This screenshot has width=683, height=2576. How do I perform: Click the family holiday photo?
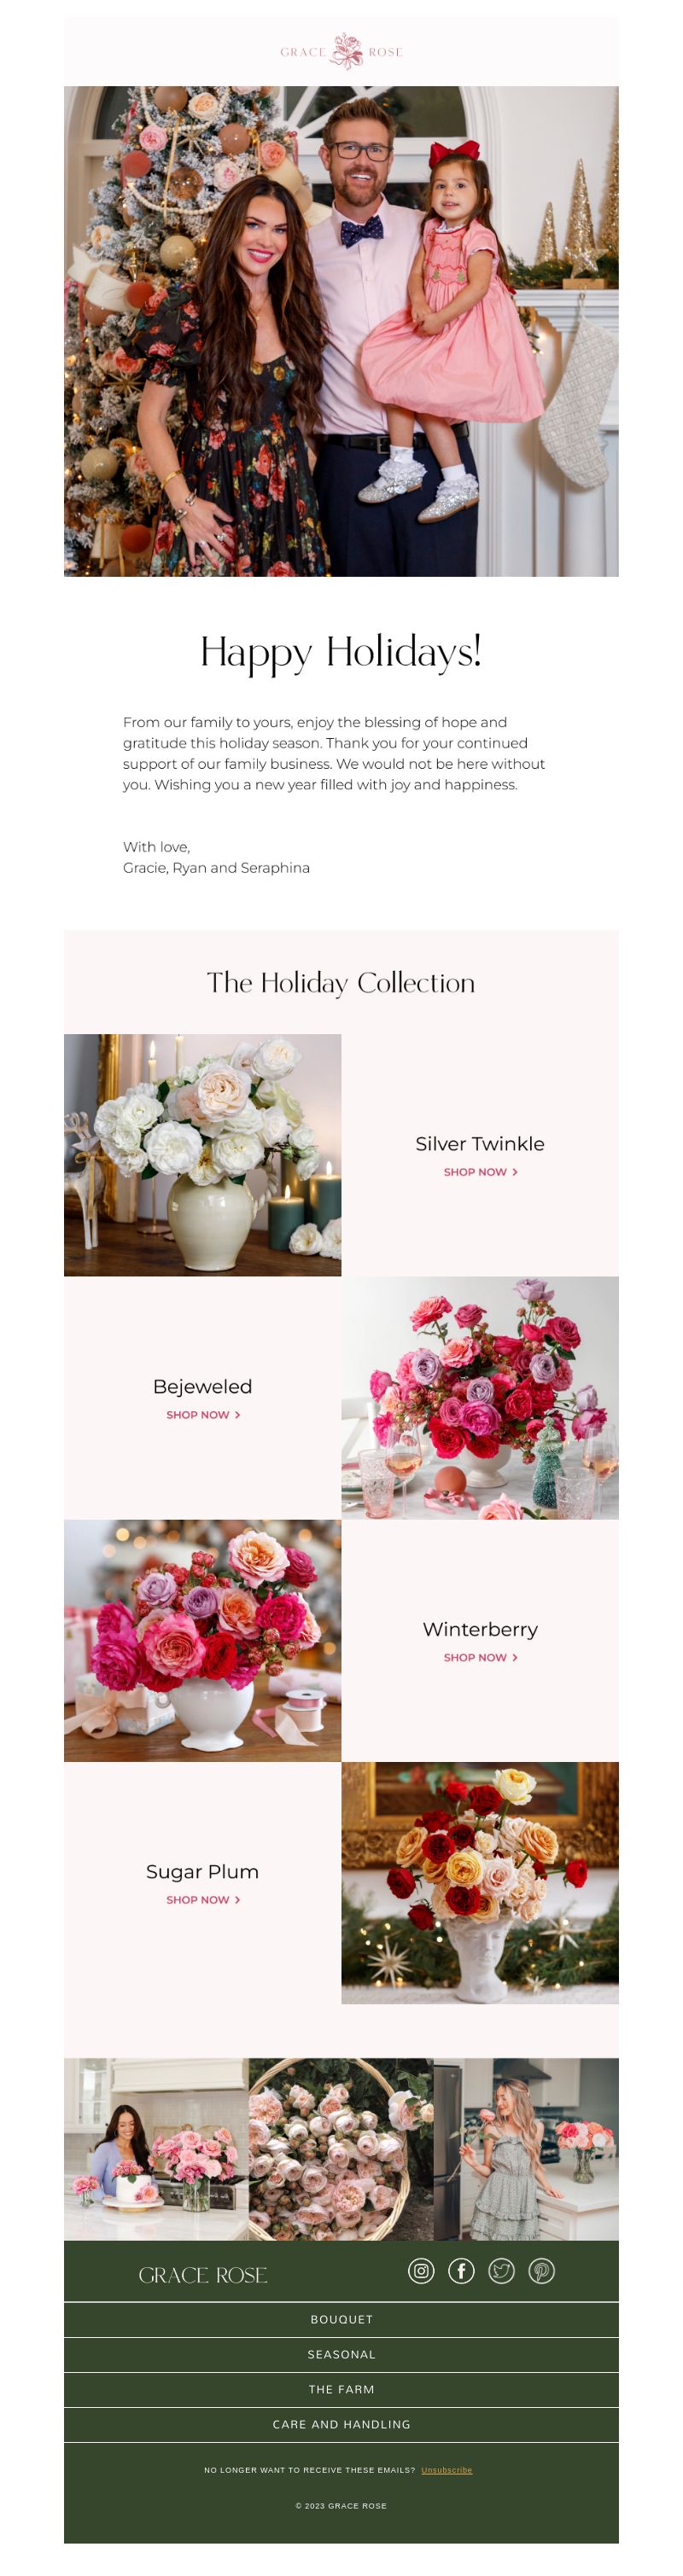pos(341,331)
